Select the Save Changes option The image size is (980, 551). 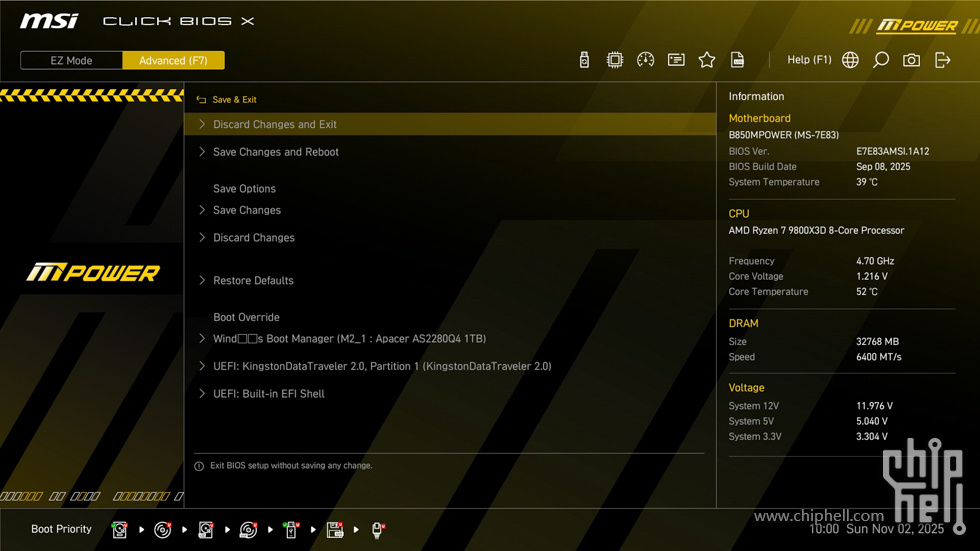pos(247,211)
